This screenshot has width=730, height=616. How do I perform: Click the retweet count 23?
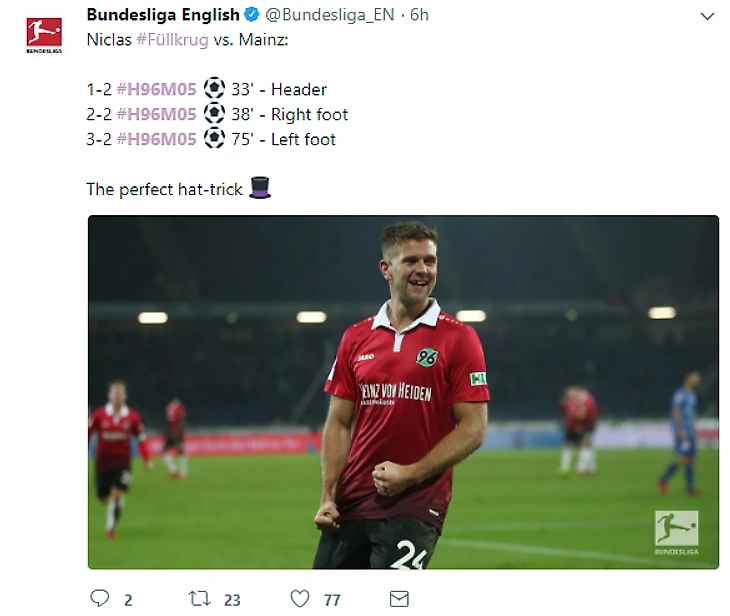232,599
